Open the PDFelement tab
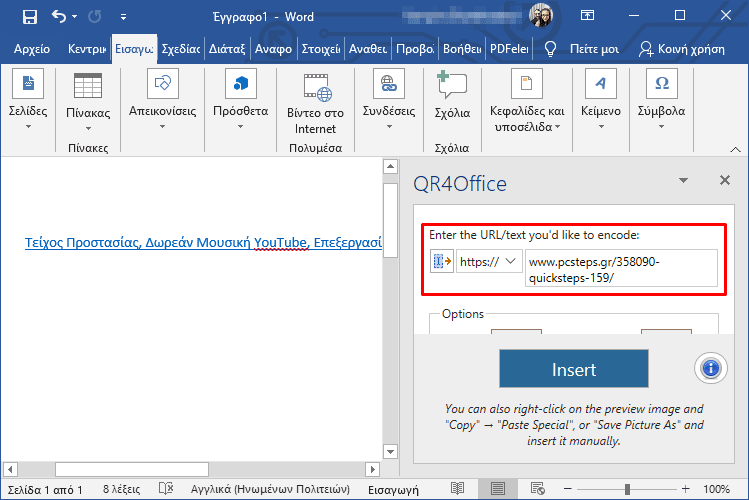 tap(509, 49)
